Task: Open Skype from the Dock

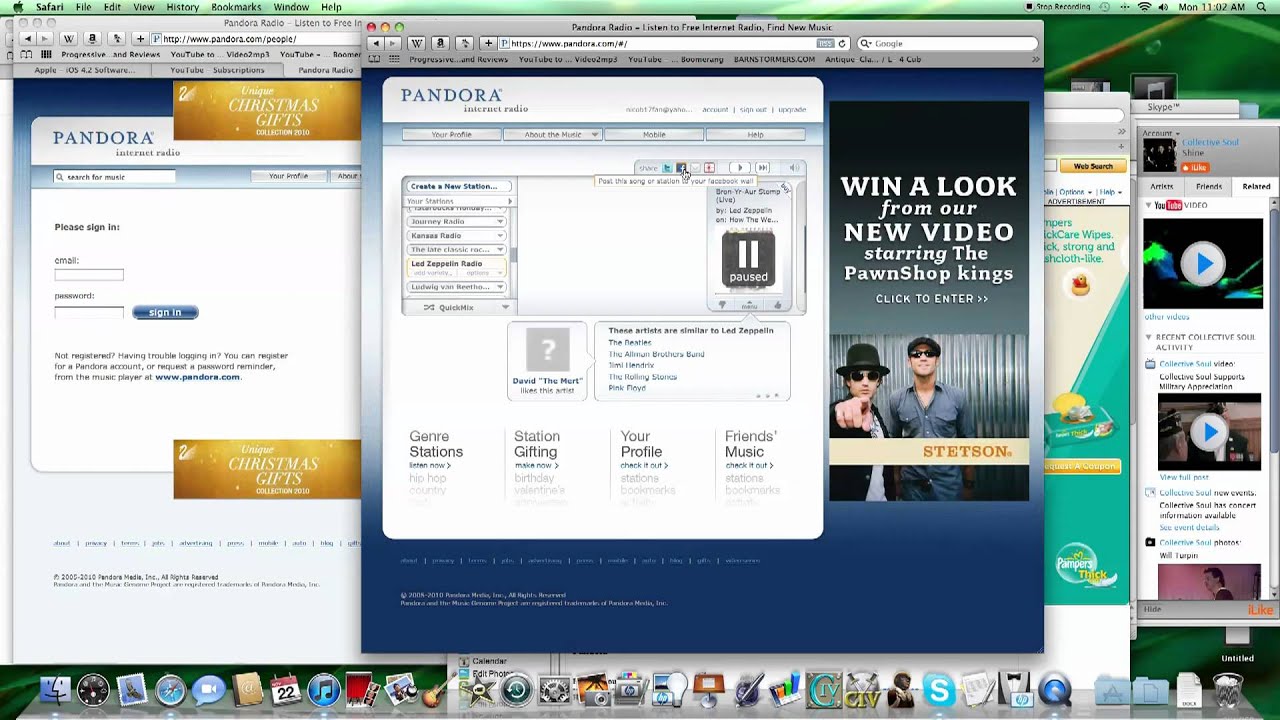Action: [938, 690]
